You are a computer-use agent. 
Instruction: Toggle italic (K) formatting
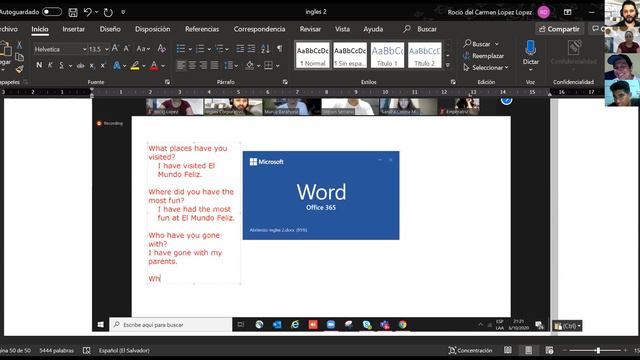point(50,65)
